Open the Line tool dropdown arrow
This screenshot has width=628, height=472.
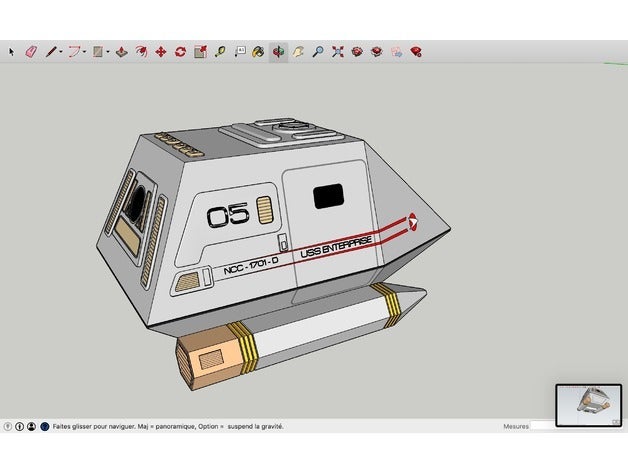(60, 52)
